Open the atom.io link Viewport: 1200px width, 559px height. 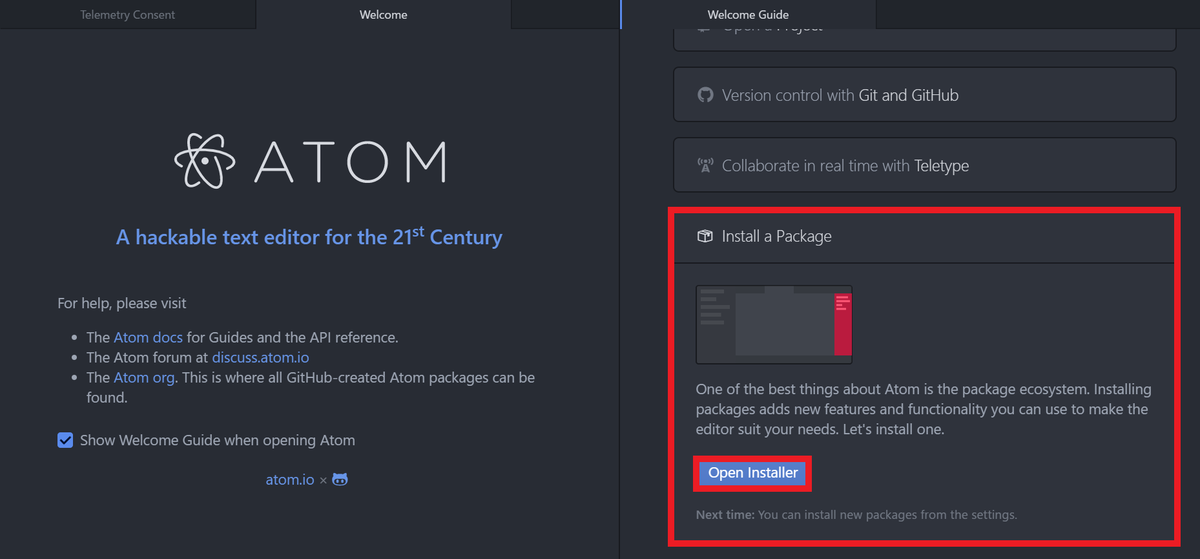(290, 479)
